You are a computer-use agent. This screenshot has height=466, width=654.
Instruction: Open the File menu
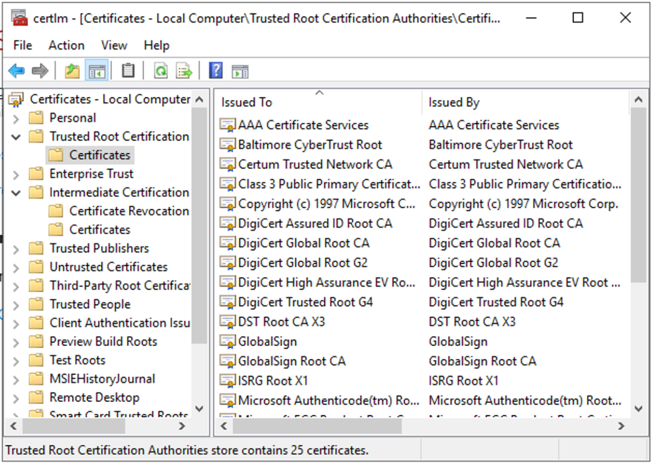23,45
